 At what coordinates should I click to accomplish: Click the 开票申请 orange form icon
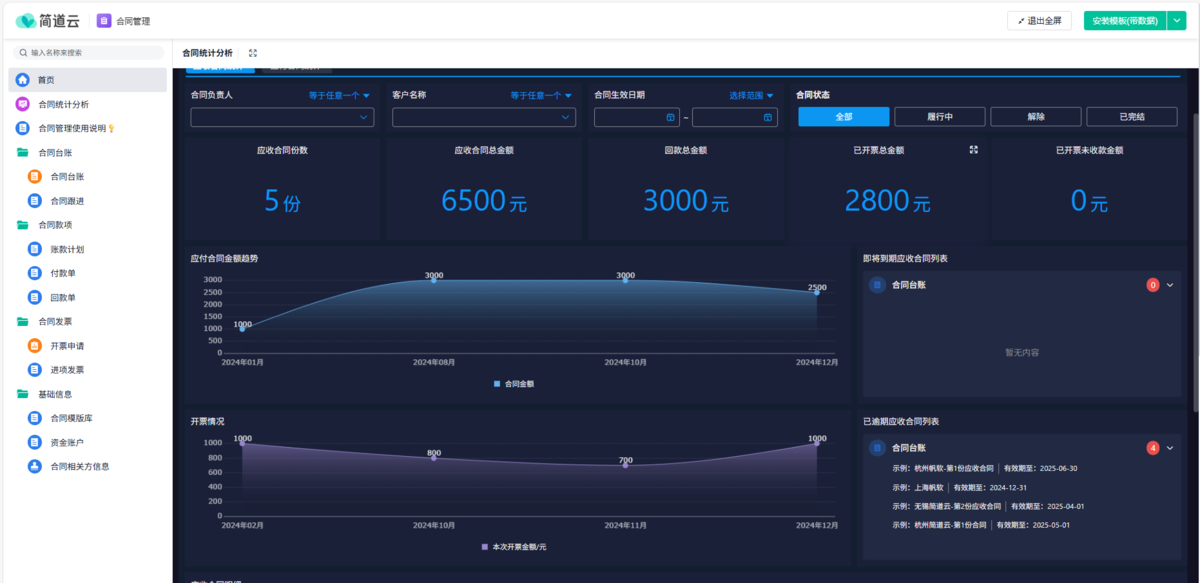click(x=35, y=346)
